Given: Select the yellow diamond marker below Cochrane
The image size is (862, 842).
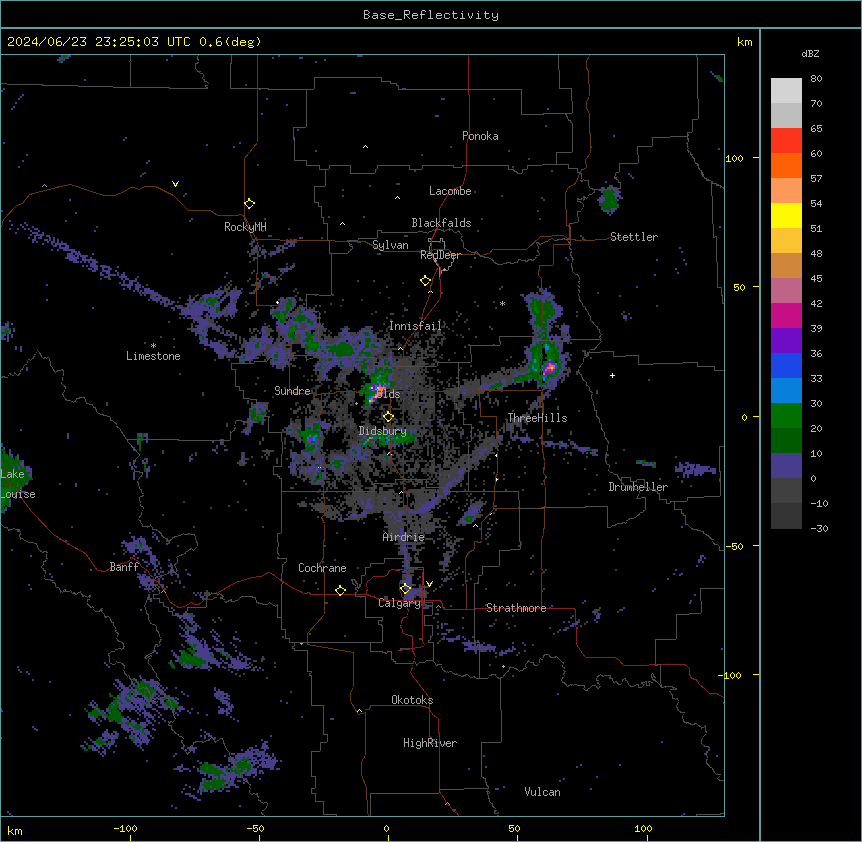Looking at the screenshot, I should 340,590.
